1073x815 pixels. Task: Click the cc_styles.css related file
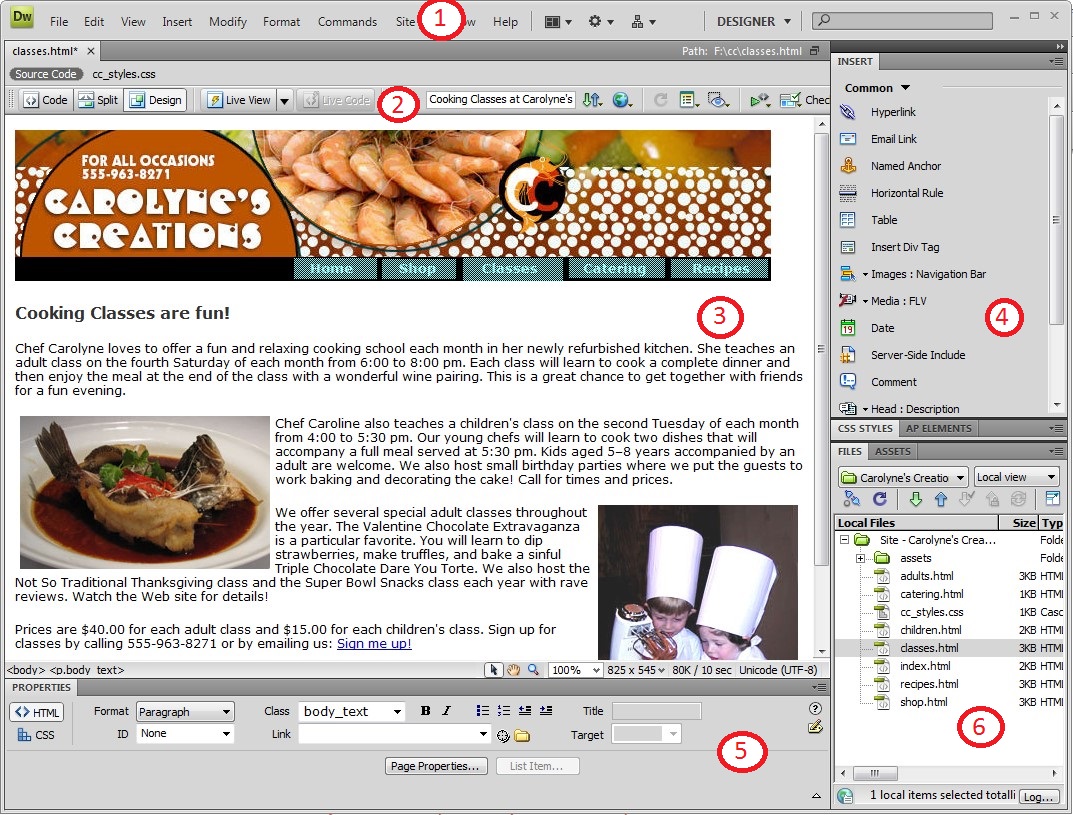124,74
